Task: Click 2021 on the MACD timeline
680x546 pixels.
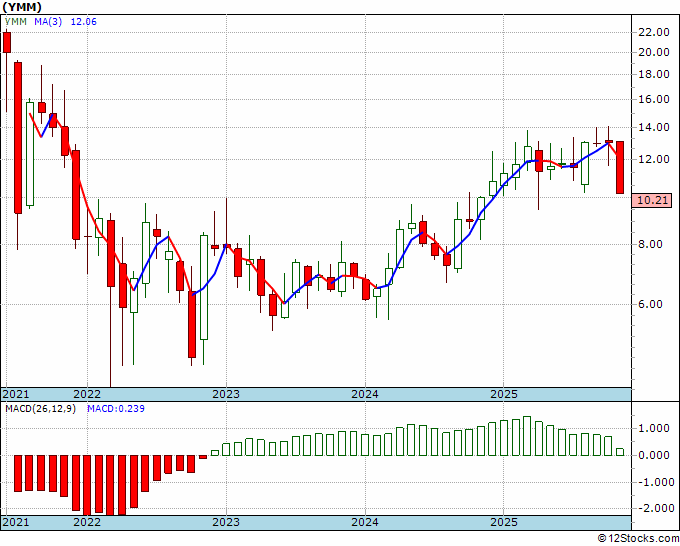Action: 16,522
